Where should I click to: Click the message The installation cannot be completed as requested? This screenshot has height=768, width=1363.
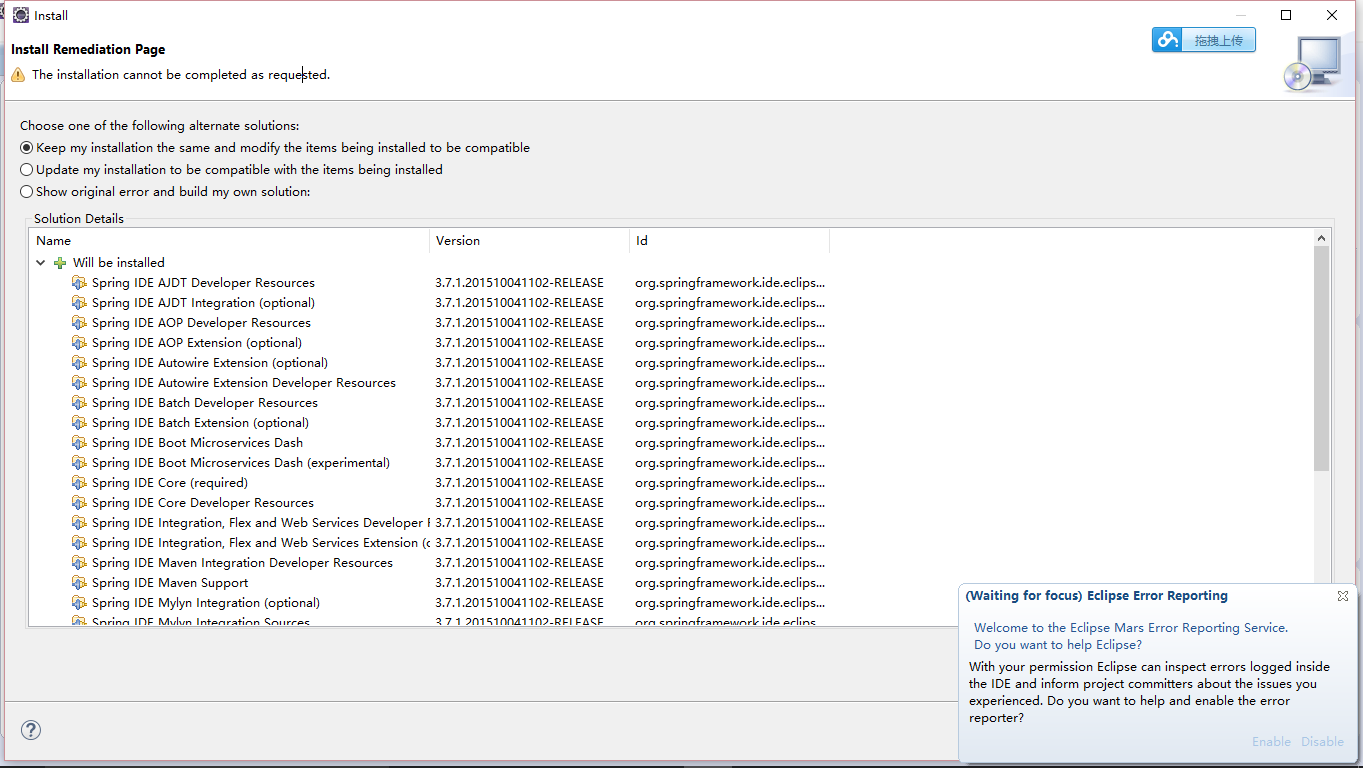point(181,75)
